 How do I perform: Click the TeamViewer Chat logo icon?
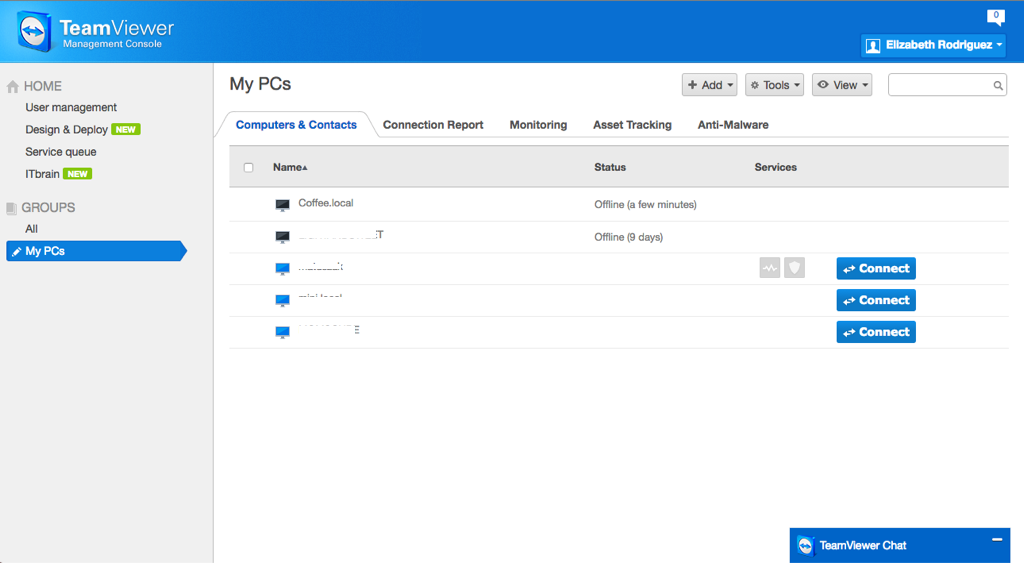(806, 545)
